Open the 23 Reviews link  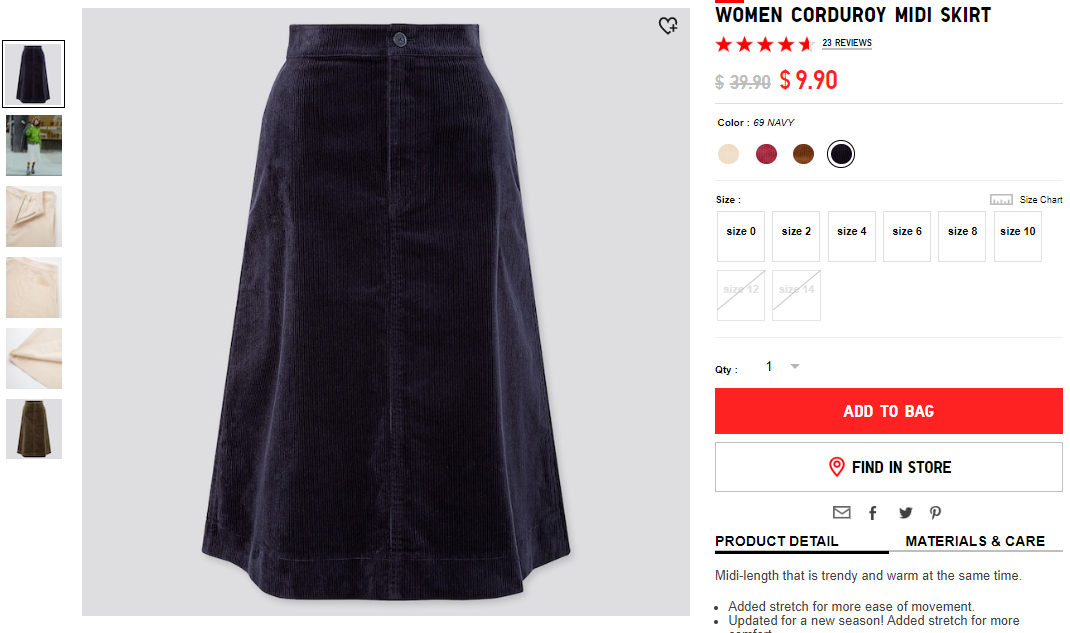(847, 43)
